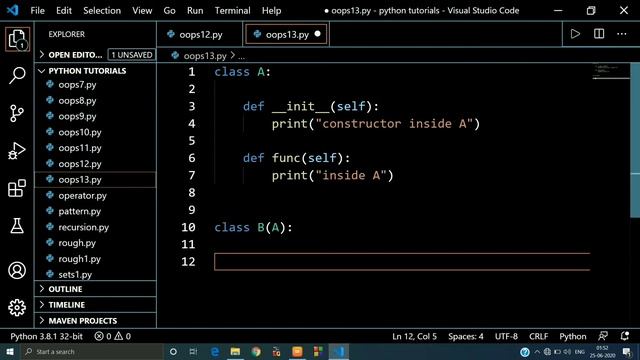Image resolution: width=640 pixels, height=360 pixels.
Task: Open the Run and Debug view
Action: click(17, 151)
